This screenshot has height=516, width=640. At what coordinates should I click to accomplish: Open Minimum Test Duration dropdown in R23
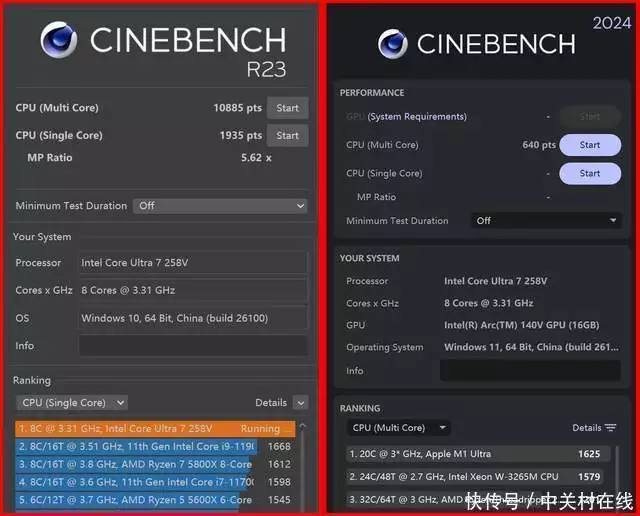[x=220, y=206]
